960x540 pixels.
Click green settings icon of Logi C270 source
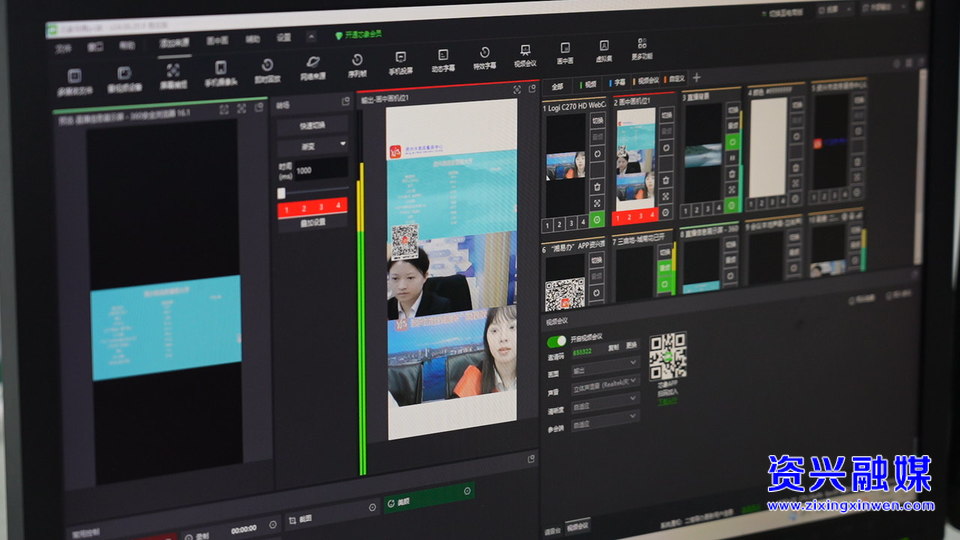pos(597,219)
